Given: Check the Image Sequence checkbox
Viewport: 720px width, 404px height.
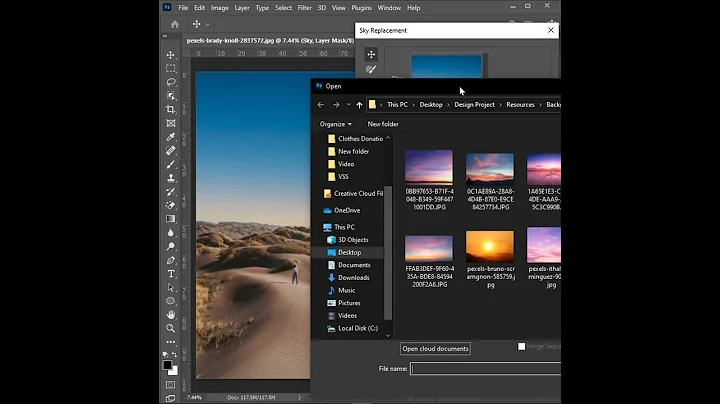Looking at the screenshot, I should 522,346.
